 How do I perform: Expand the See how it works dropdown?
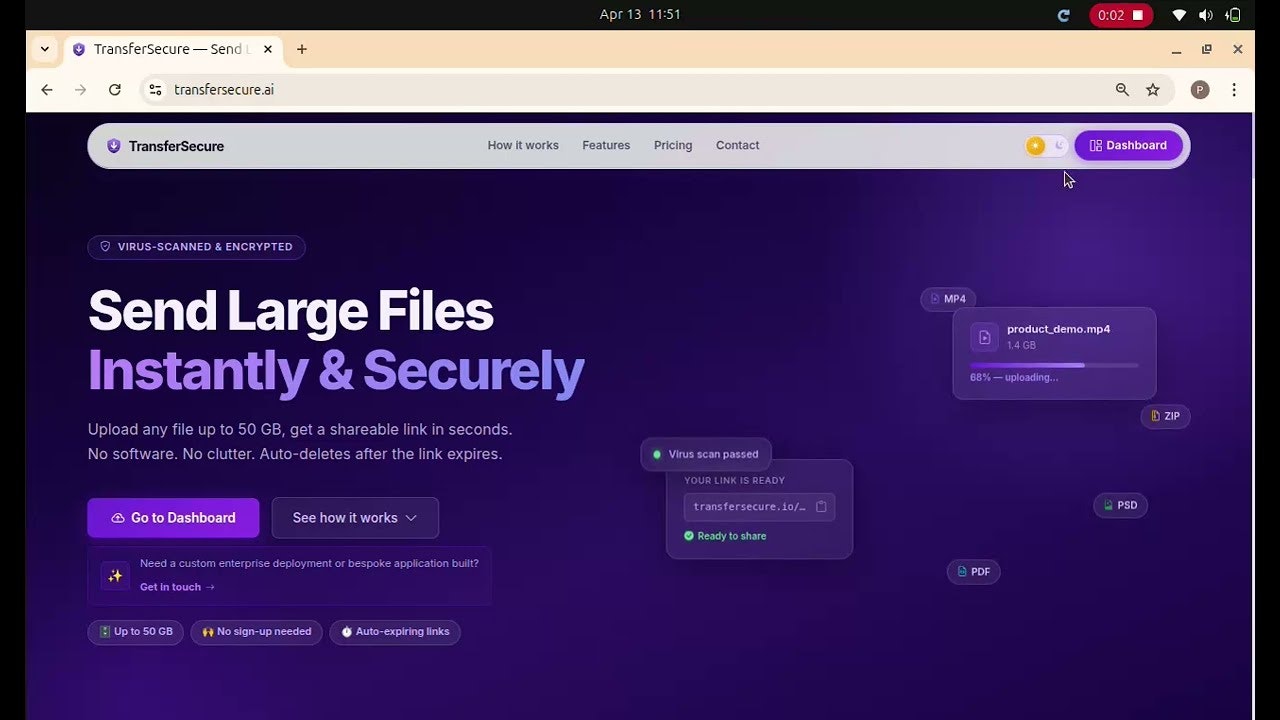tap(354, 517)
